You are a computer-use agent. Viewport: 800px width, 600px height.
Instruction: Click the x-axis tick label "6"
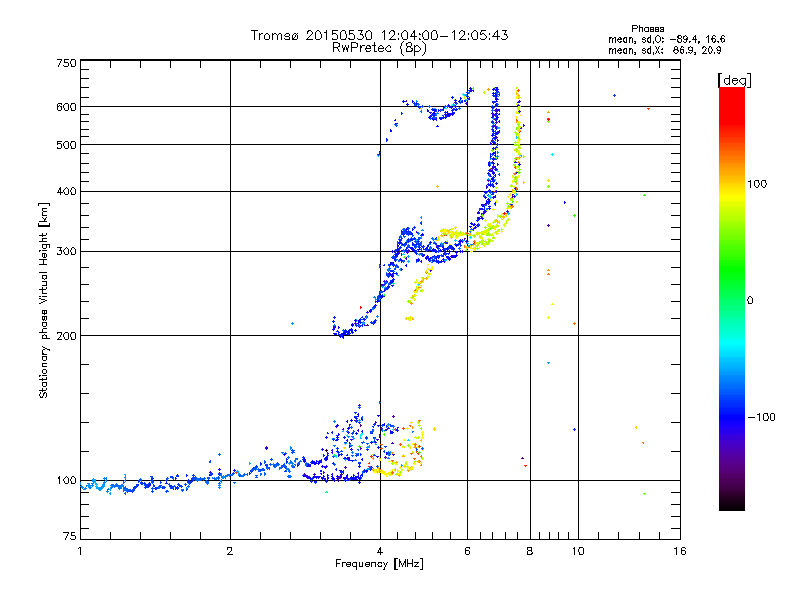[x=467, y=551]
